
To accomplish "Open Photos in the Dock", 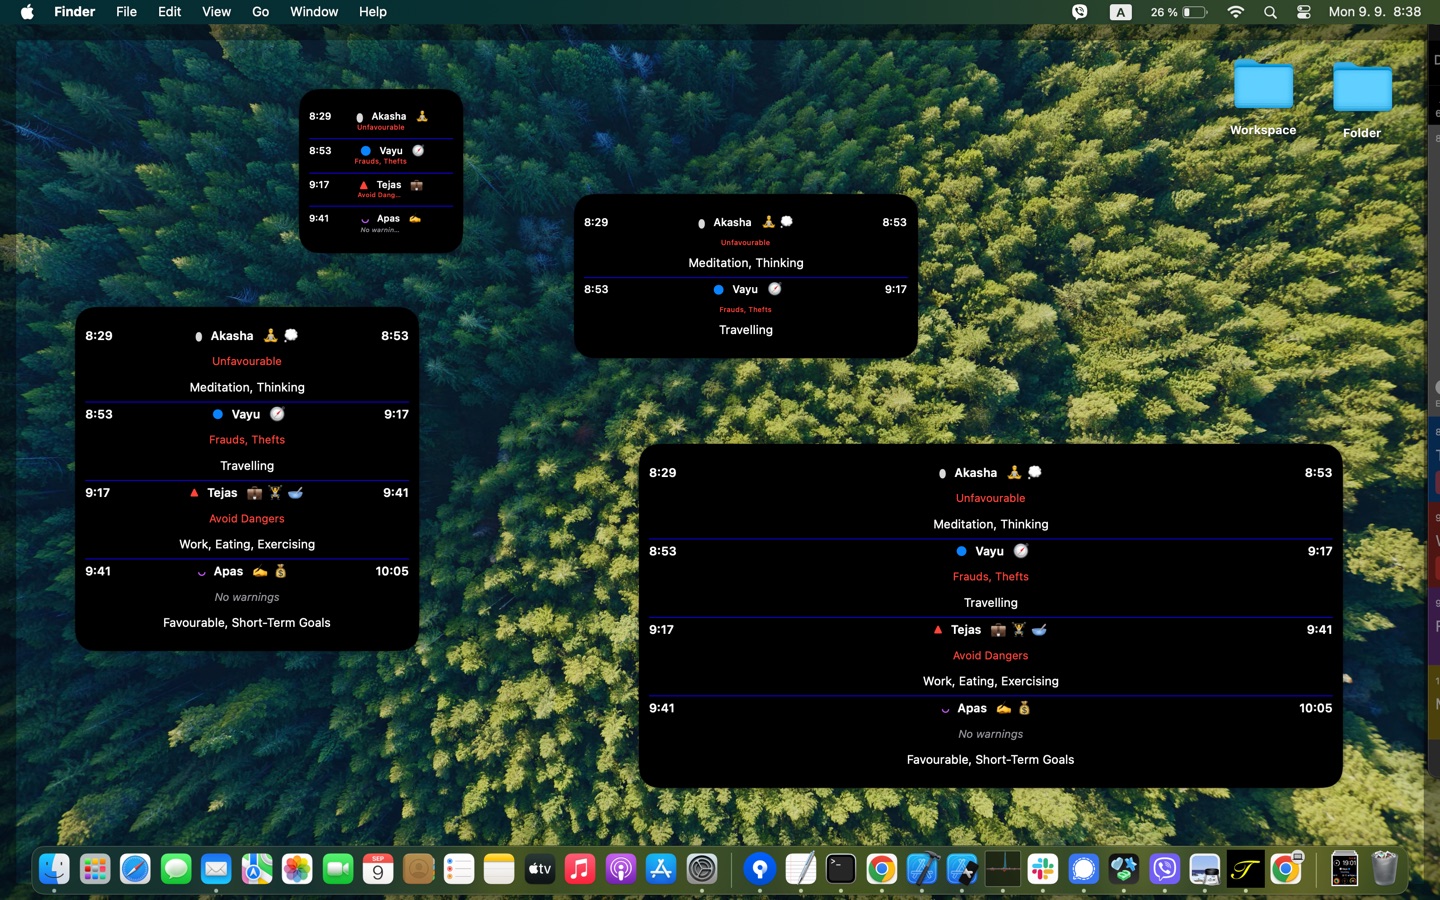I will [x=297, y=869].
